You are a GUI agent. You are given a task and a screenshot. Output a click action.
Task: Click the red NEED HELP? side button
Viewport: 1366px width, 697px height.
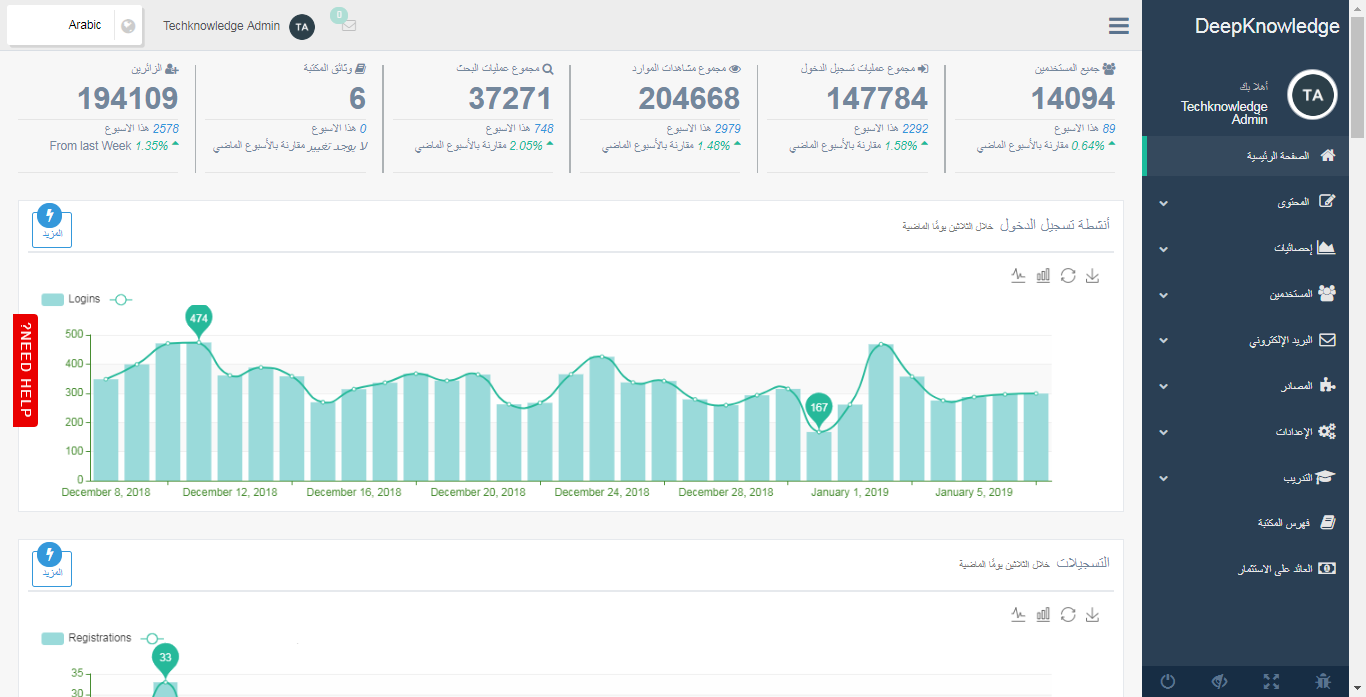click(x=26, y=370)
